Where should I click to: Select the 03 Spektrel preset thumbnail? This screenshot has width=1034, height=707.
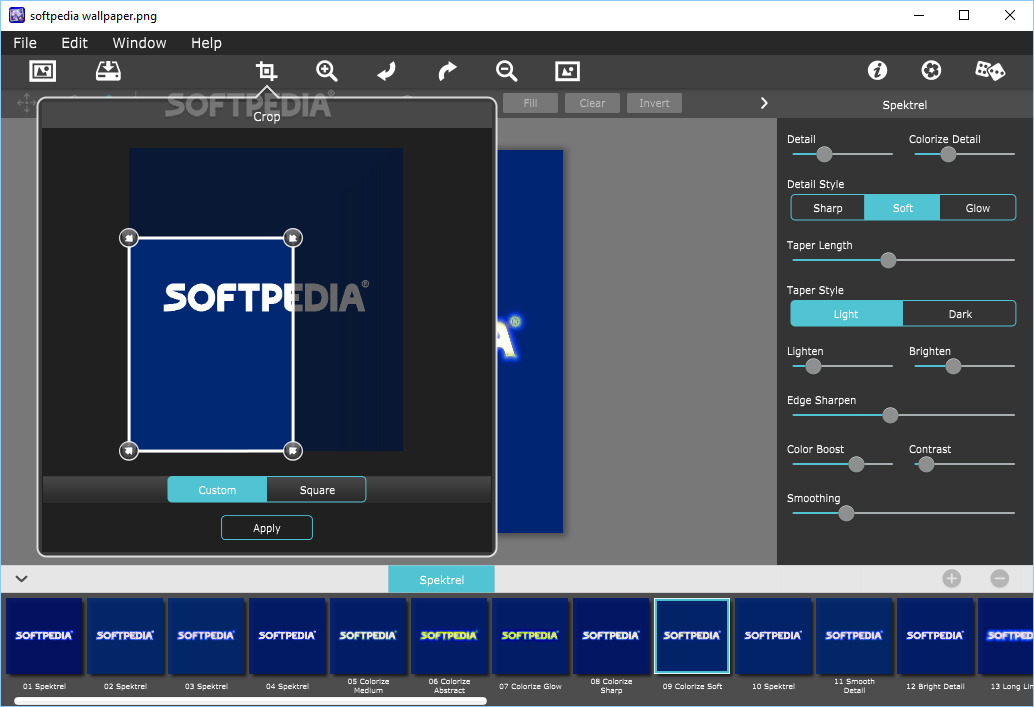(x=206, y=636)
